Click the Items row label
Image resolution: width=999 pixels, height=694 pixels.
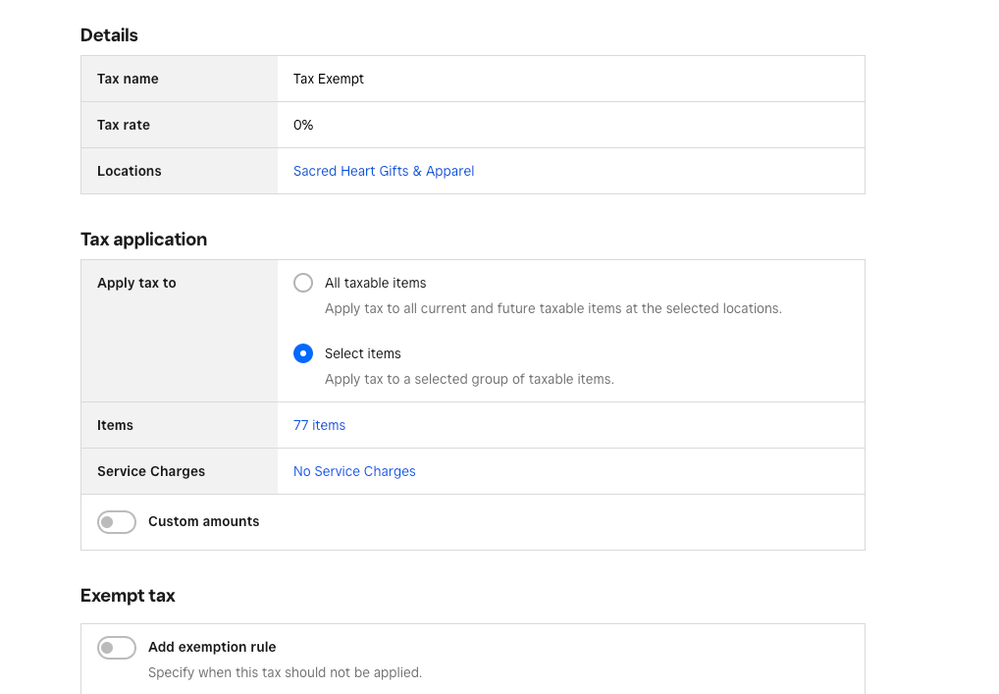[115, 425]
